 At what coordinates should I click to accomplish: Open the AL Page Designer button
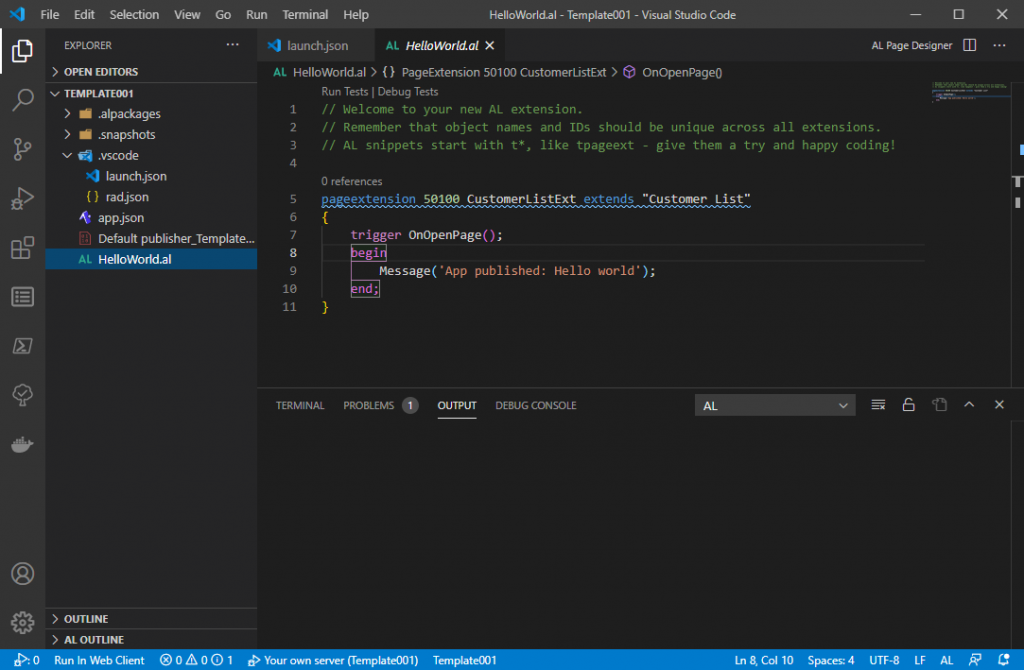(x=912, y=45)
